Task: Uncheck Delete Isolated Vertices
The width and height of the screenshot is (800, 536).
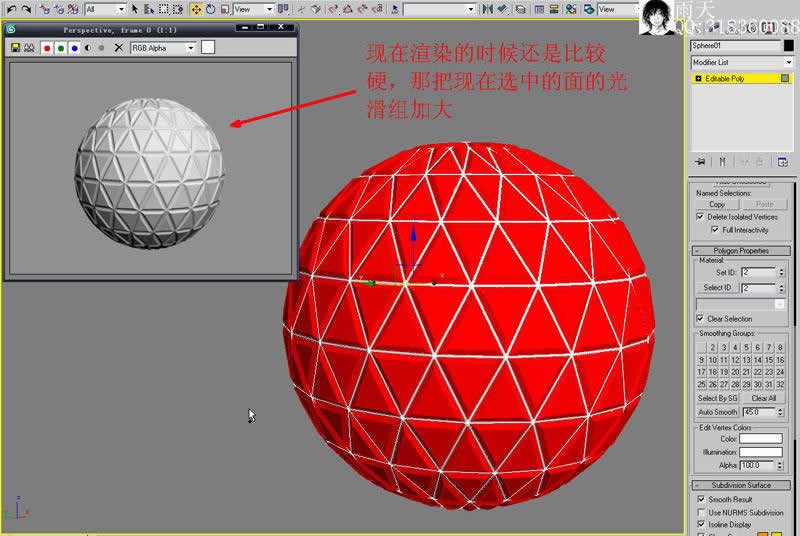Action: pos(700,217)
